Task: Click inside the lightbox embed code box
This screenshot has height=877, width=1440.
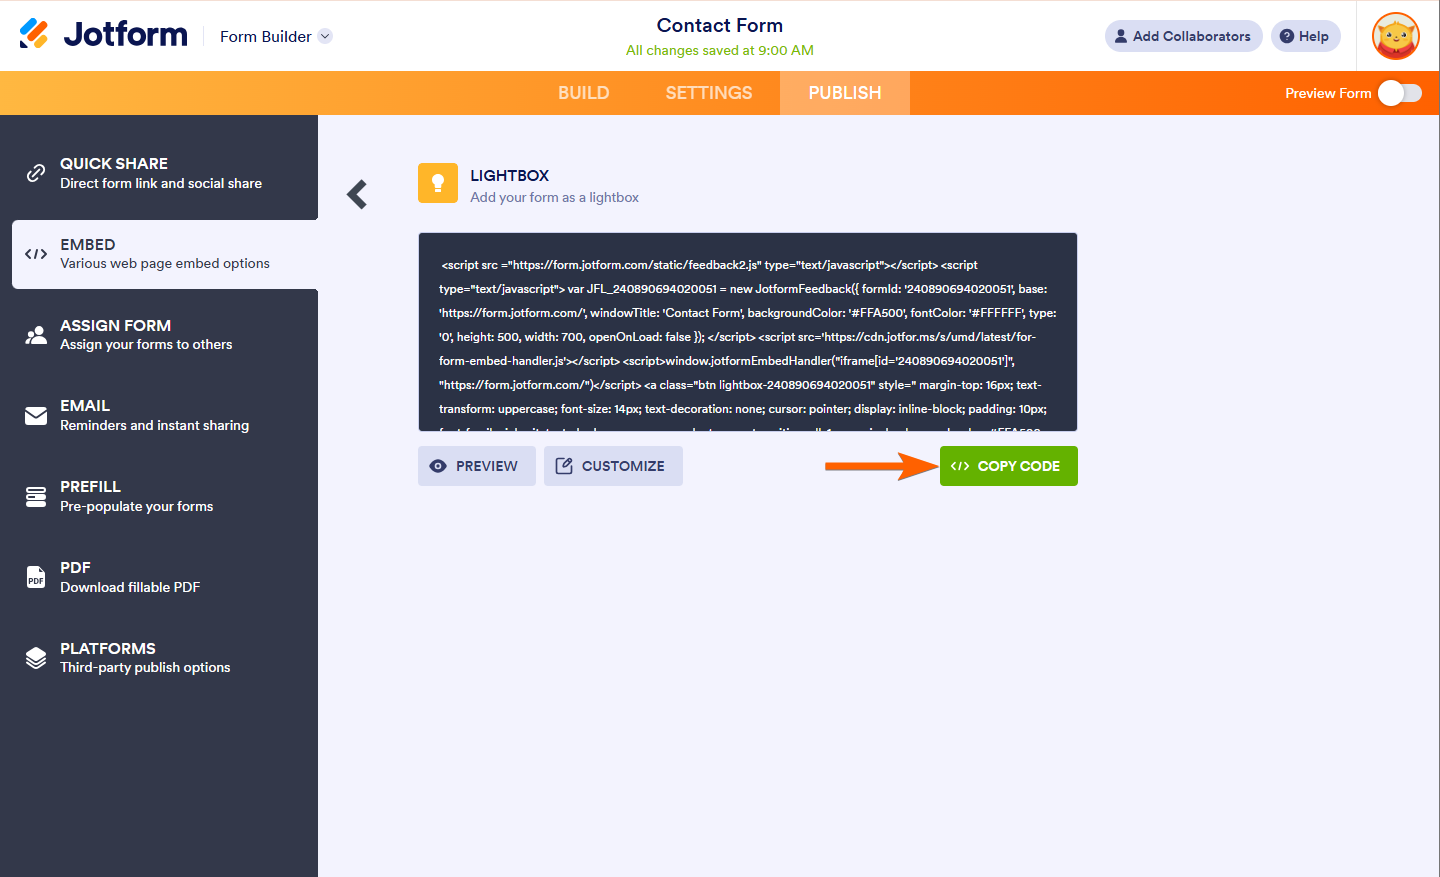Action: click(x=748, y=332)
